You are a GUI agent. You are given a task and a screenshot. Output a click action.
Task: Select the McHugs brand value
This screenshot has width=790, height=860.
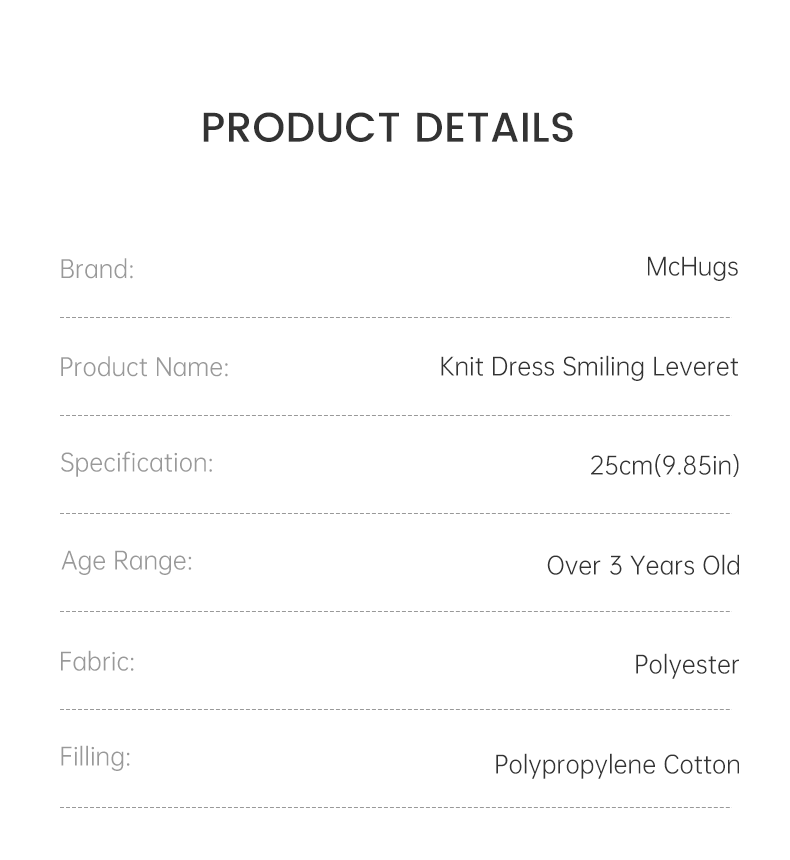(x=692, y=267)
